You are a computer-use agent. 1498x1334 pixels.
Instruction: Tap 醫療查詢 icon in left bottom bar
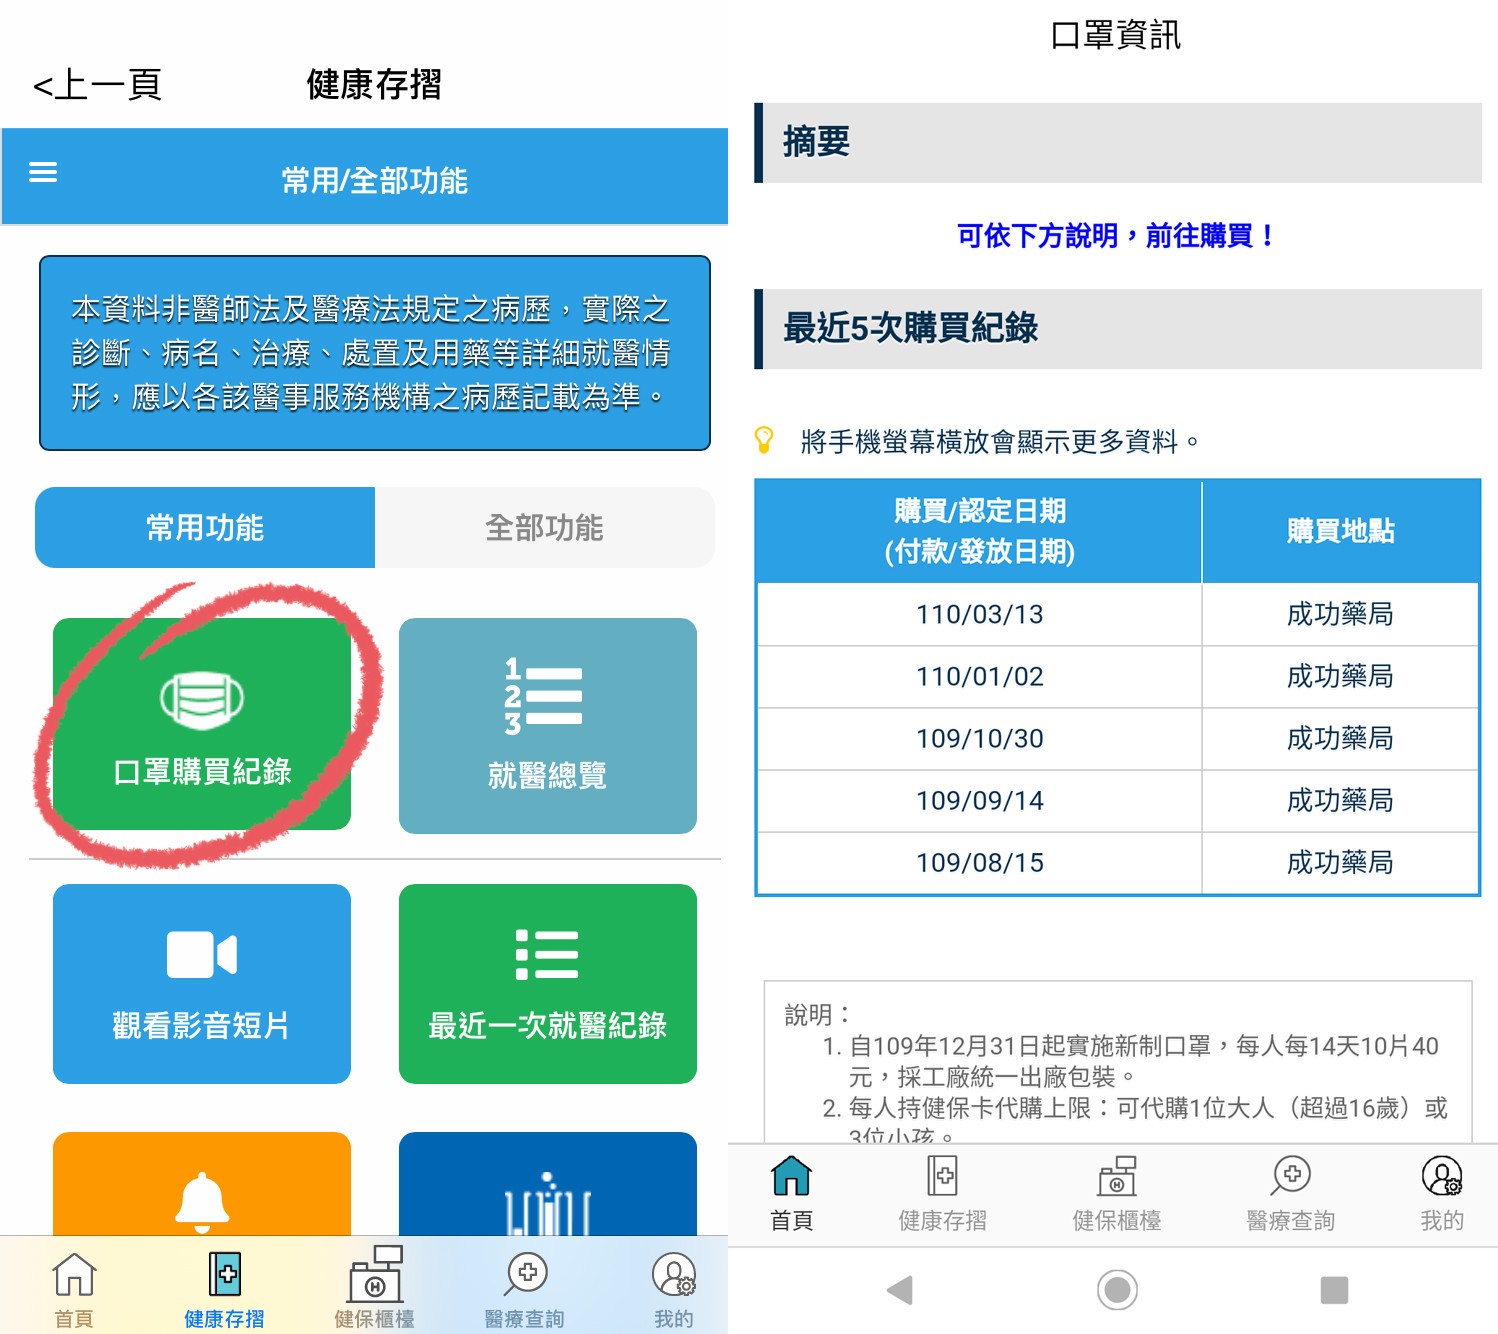pos(525,1290)
